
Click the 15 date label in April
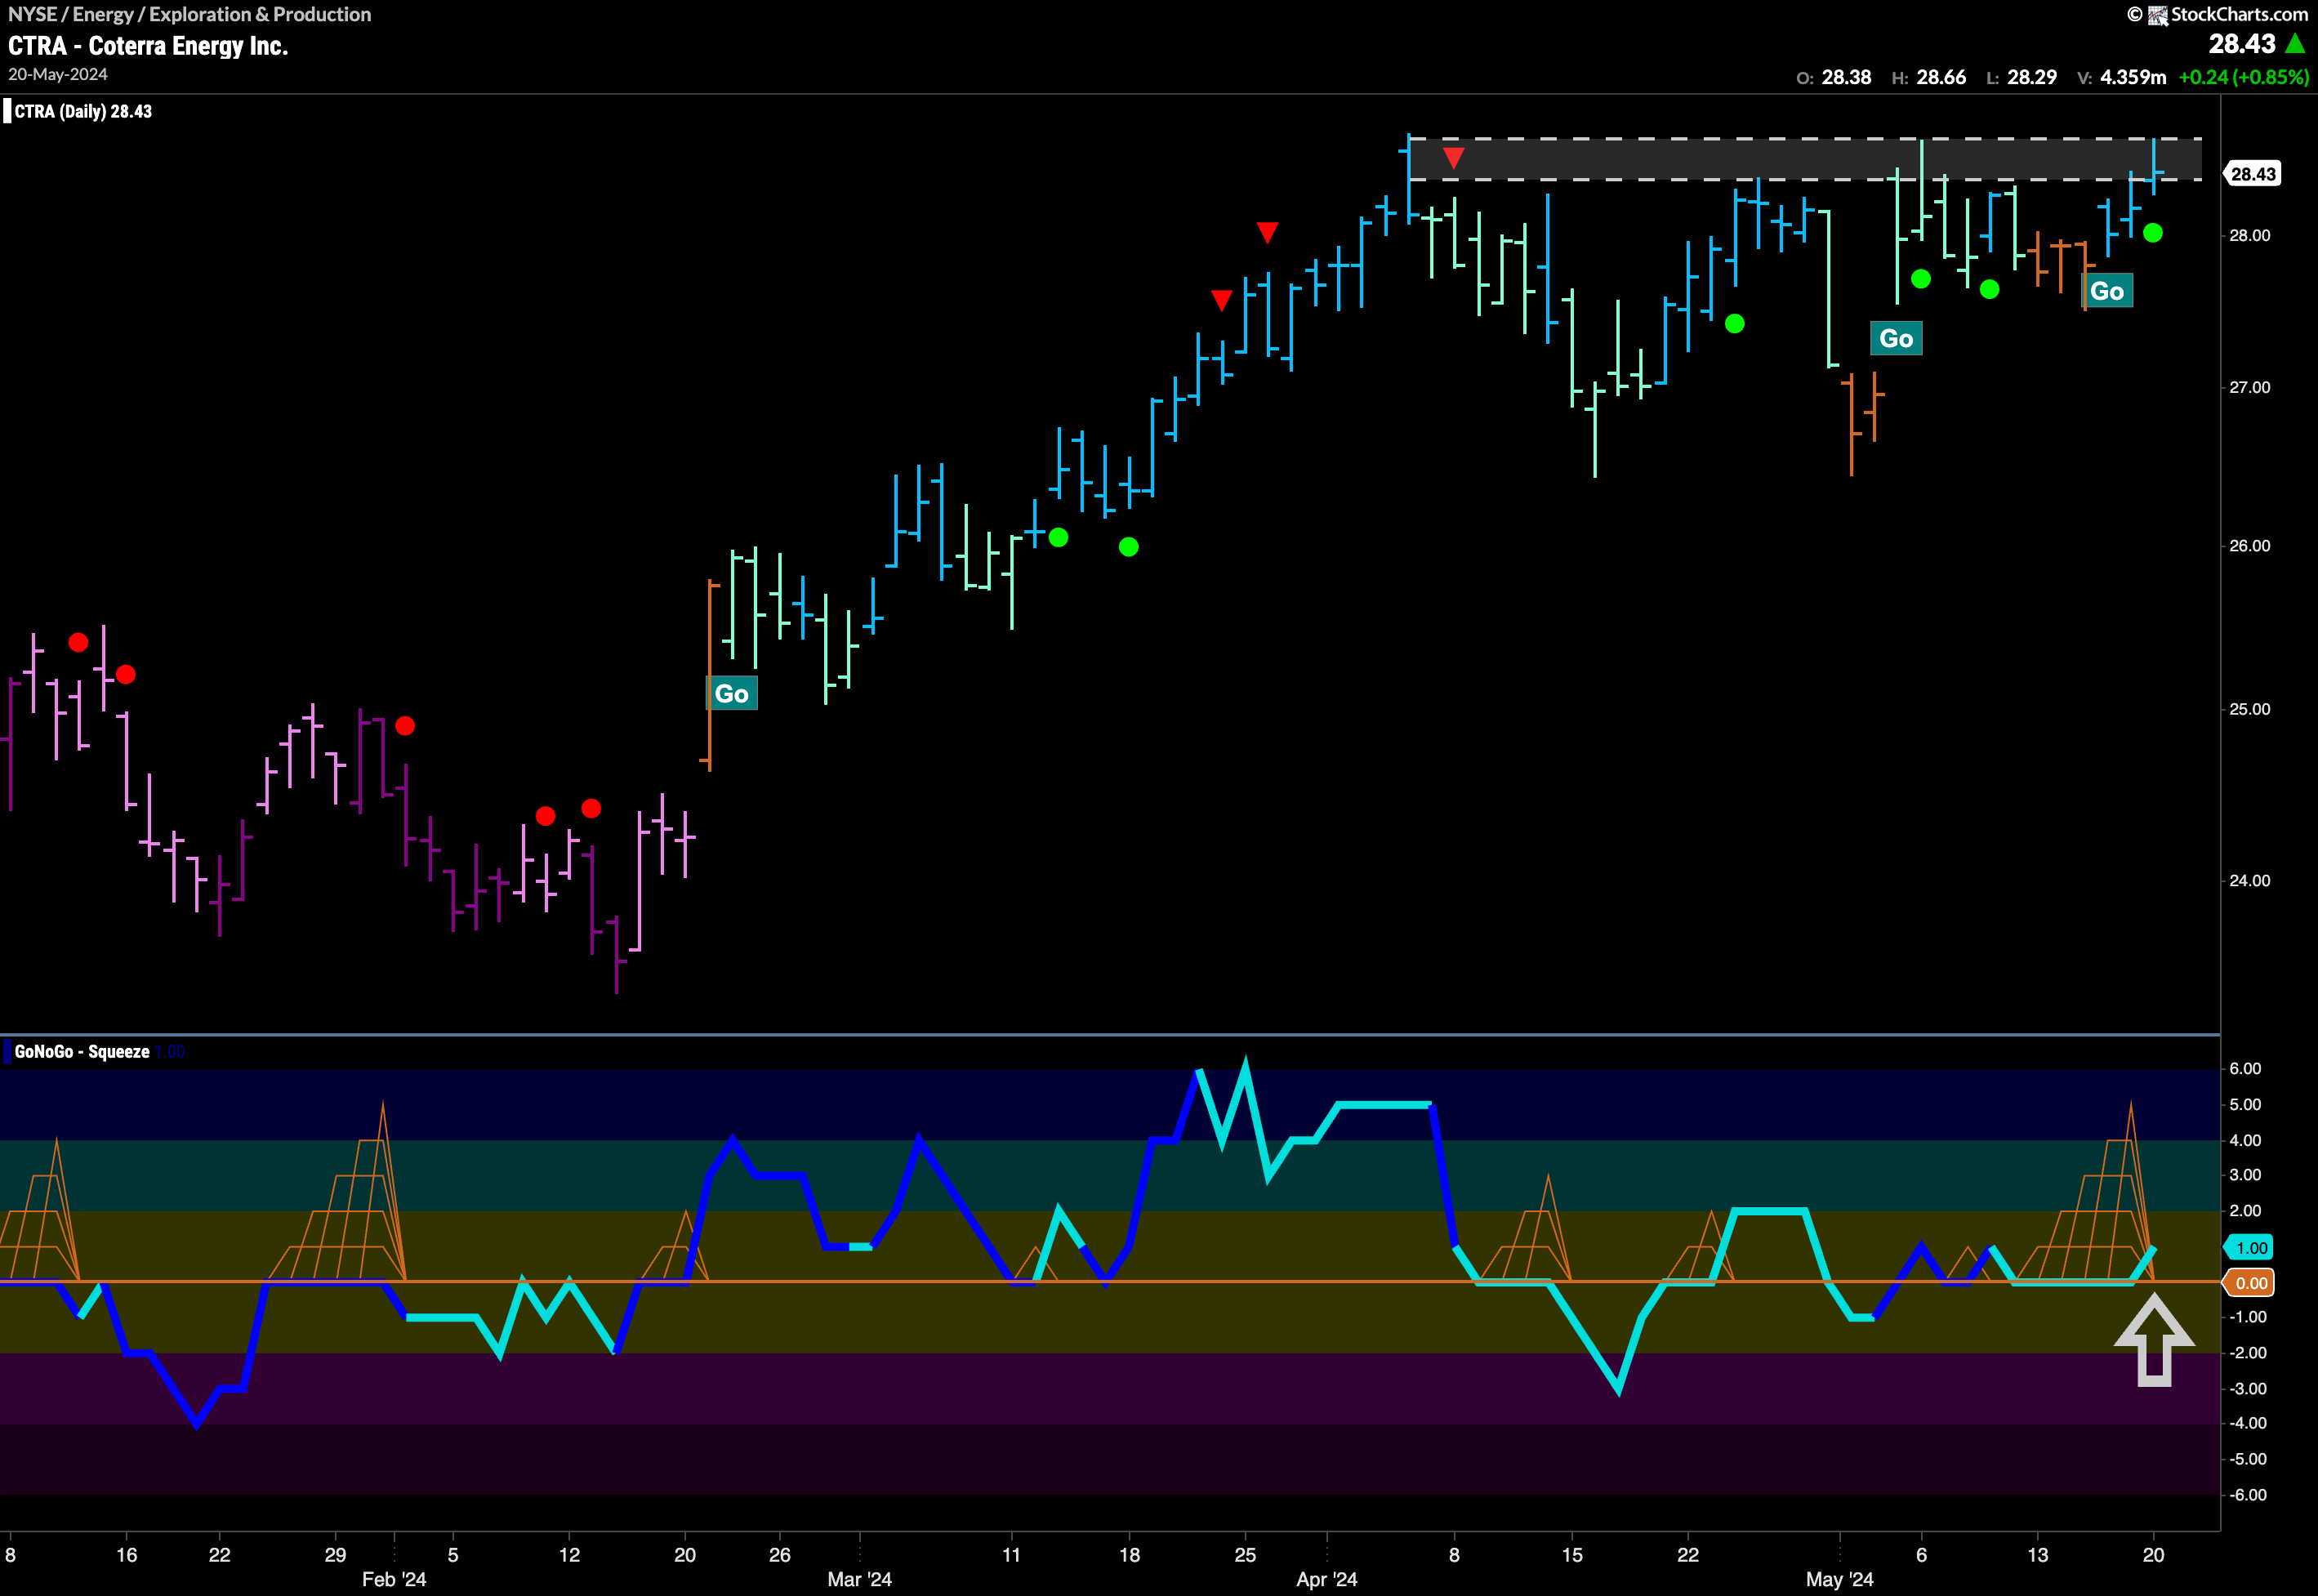click(x=1572, y=1555)
